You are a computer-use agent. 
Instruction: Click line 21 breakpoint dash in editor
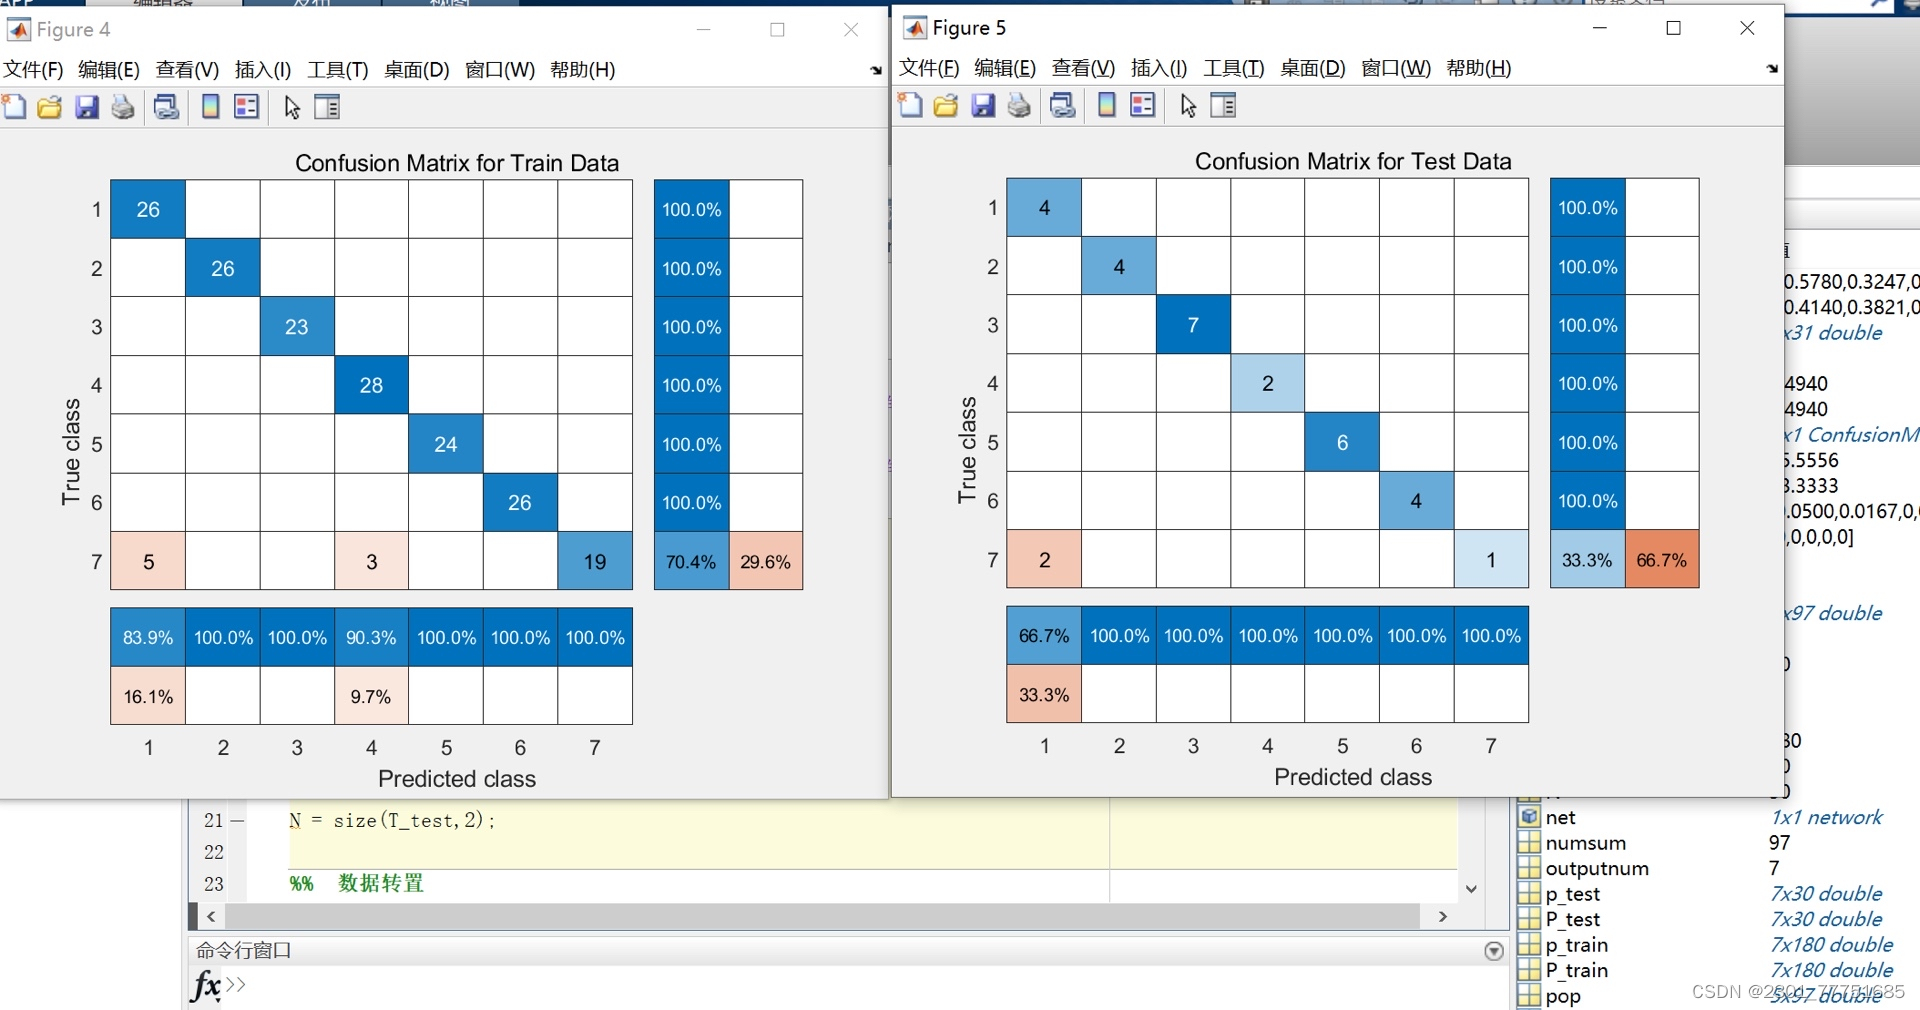[238, 820]
